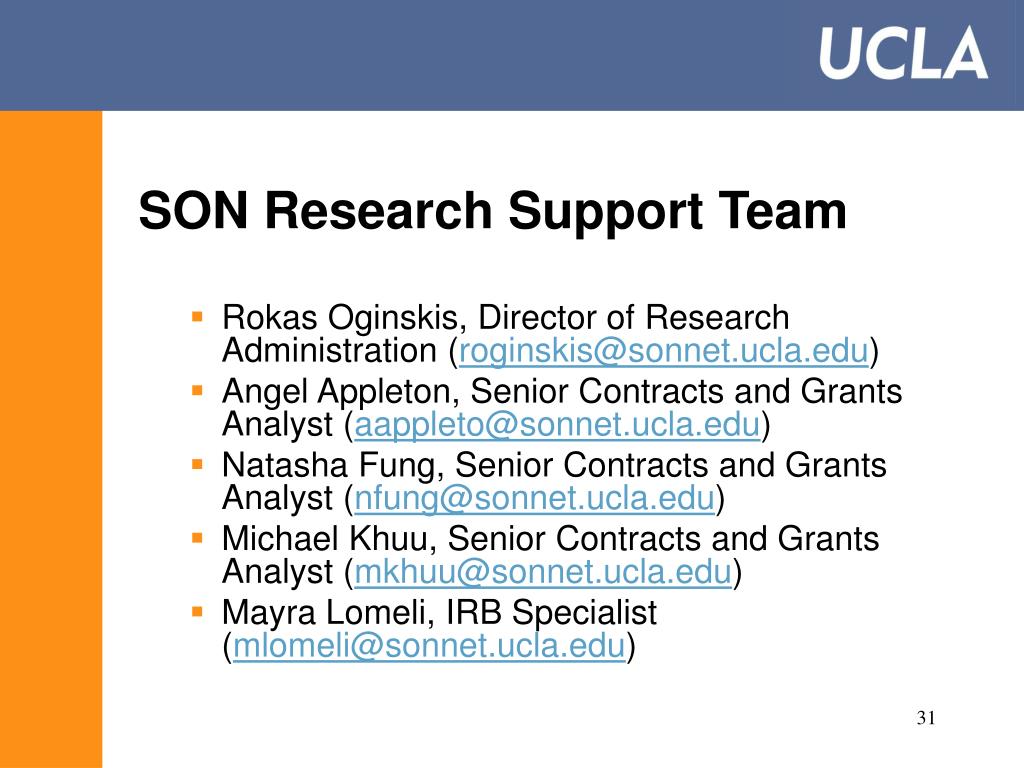Open the mlomeli@sonnet.ucla.edu email link

coord(429,646)
